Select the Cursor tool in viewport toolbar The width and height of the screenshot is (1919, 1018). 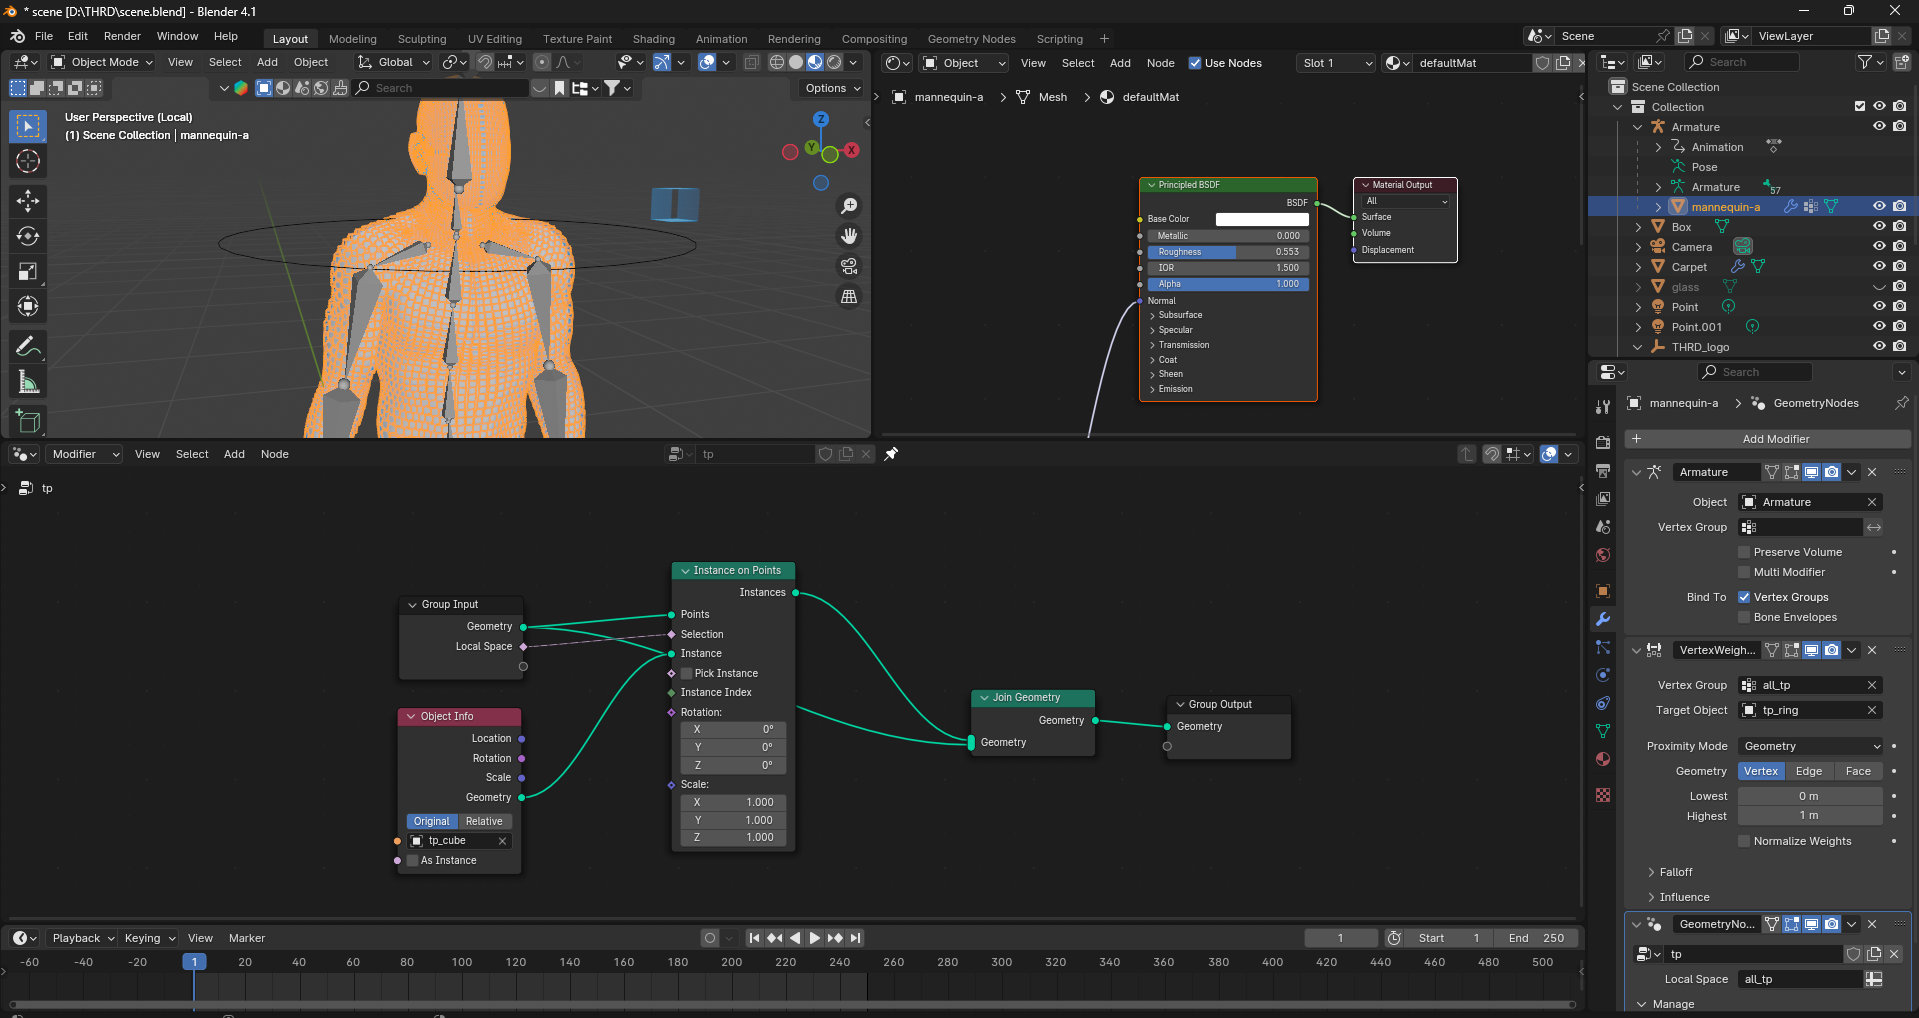point(28,162)
